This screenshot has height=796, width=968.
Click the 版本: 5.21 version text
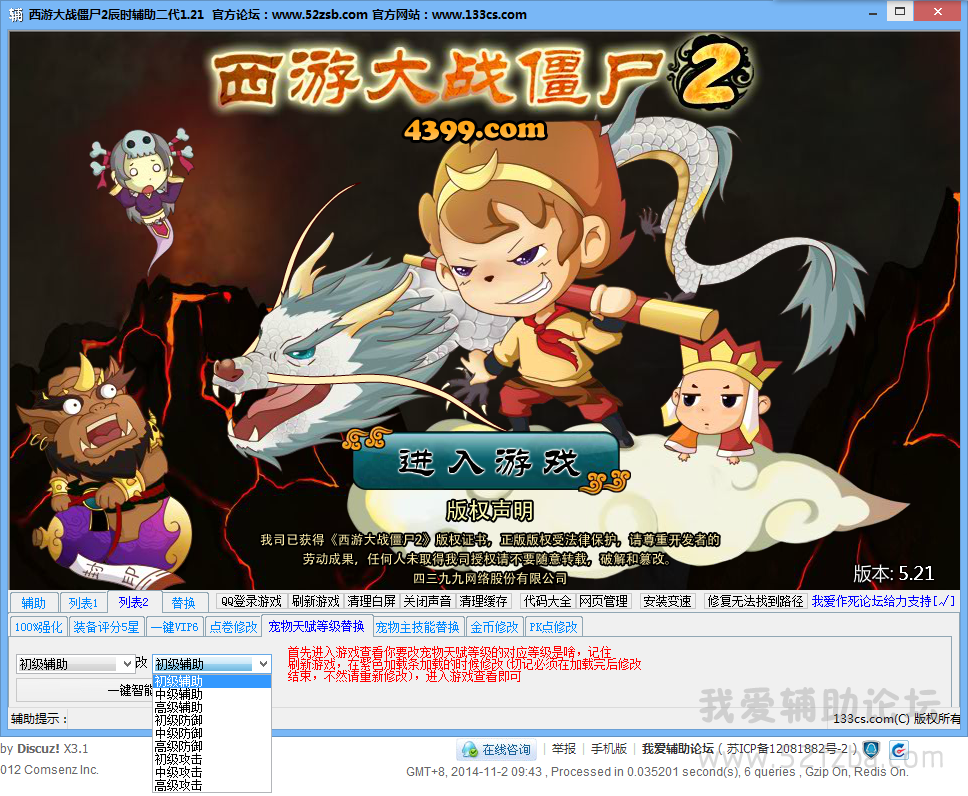(x=893, y=574)
